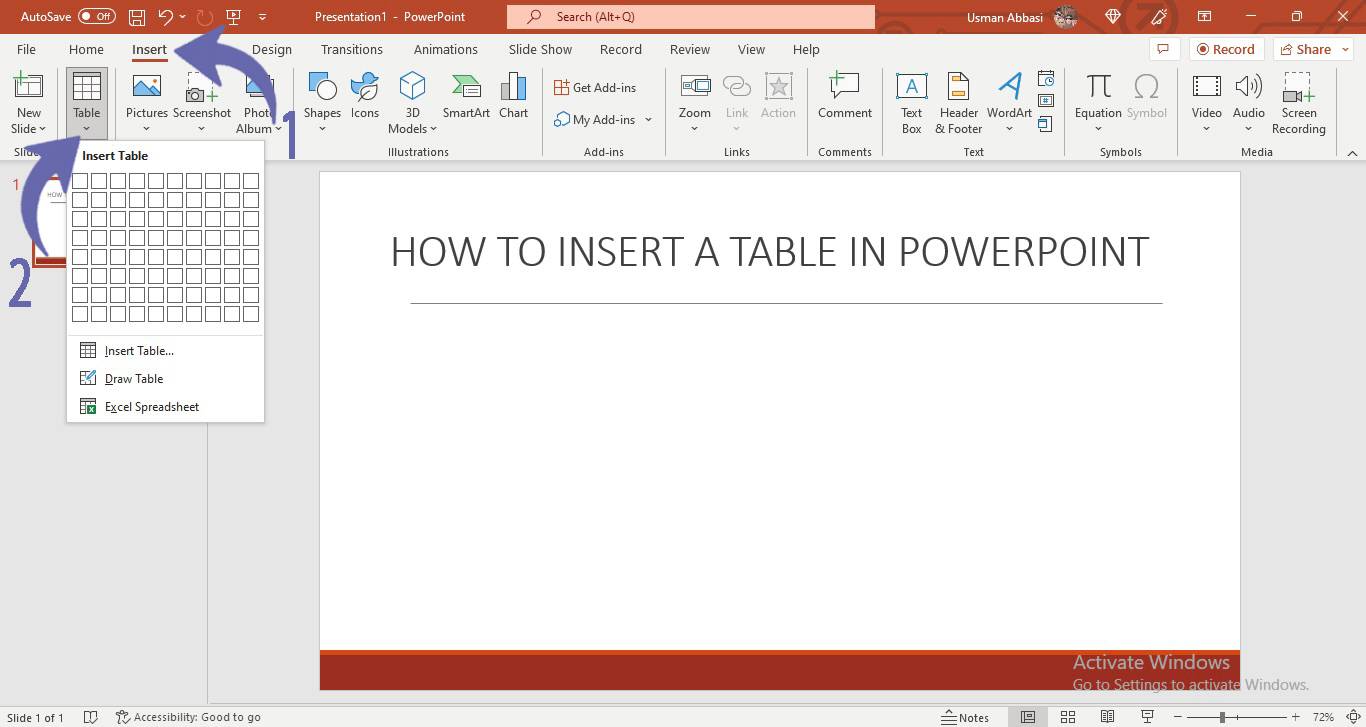Click the Video icon
Viewport: 1366px width, 727px height.
pos(1207,87)
